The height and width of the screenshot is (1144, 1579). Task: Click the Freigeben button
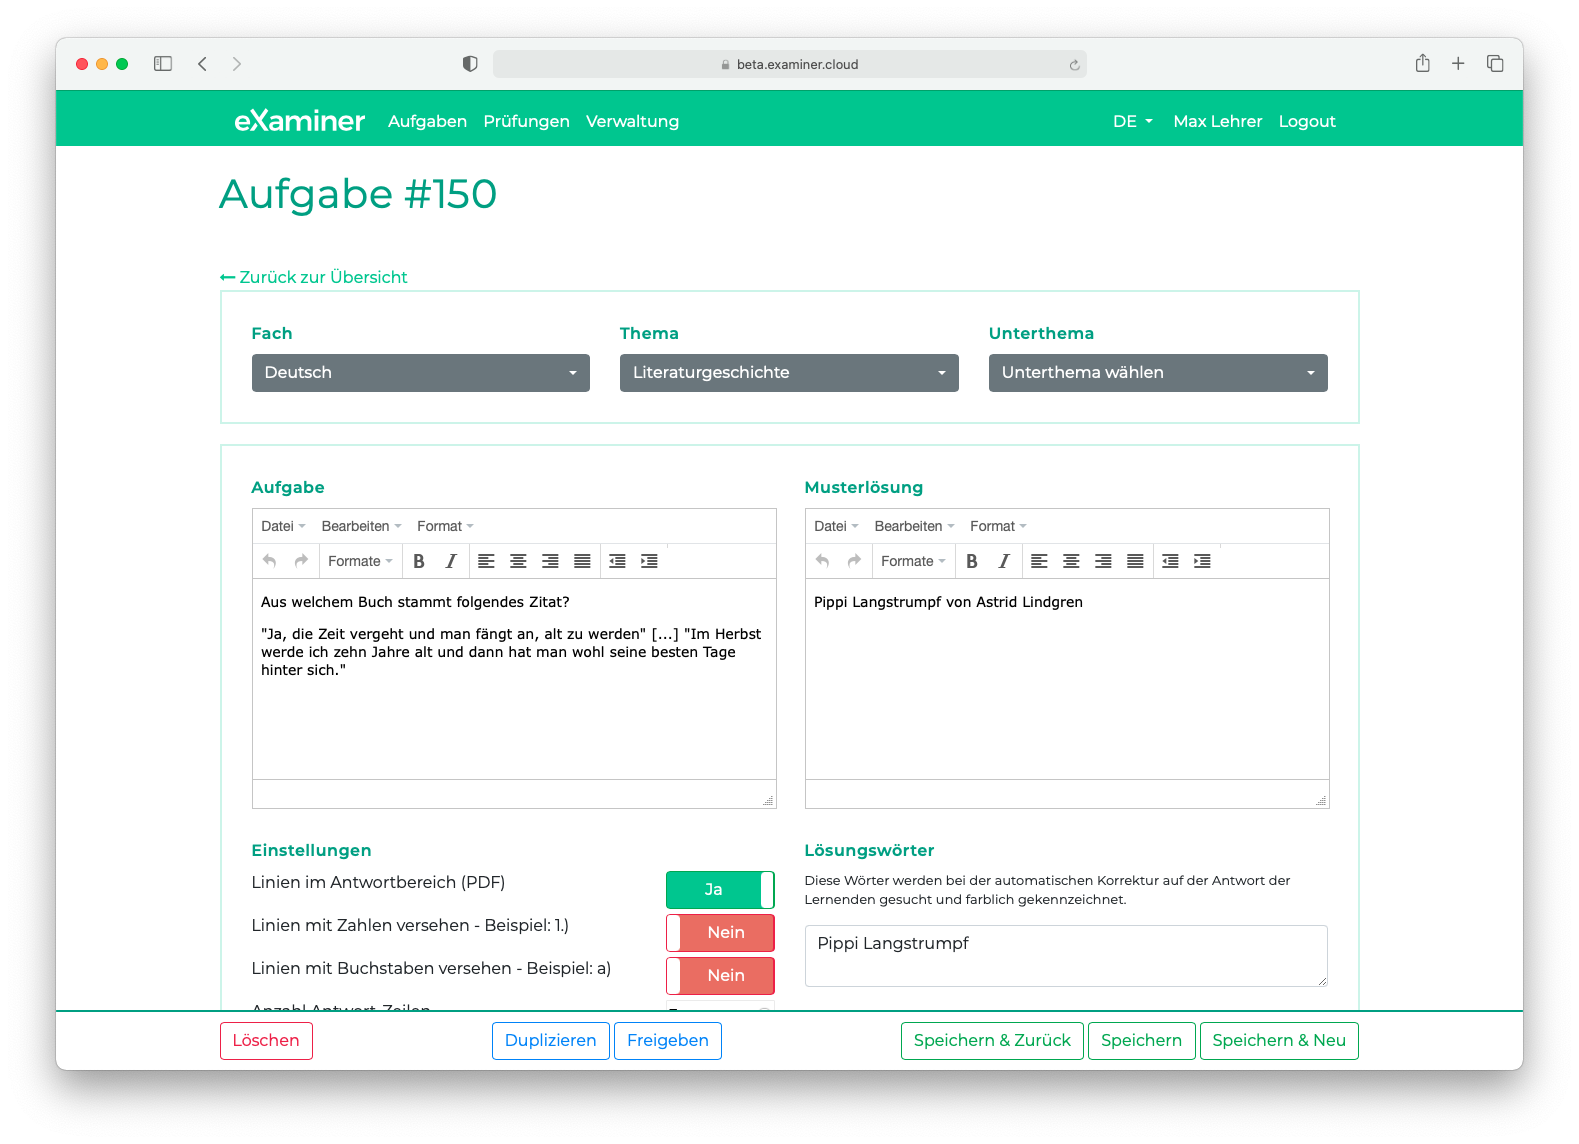coord(667,1040)
